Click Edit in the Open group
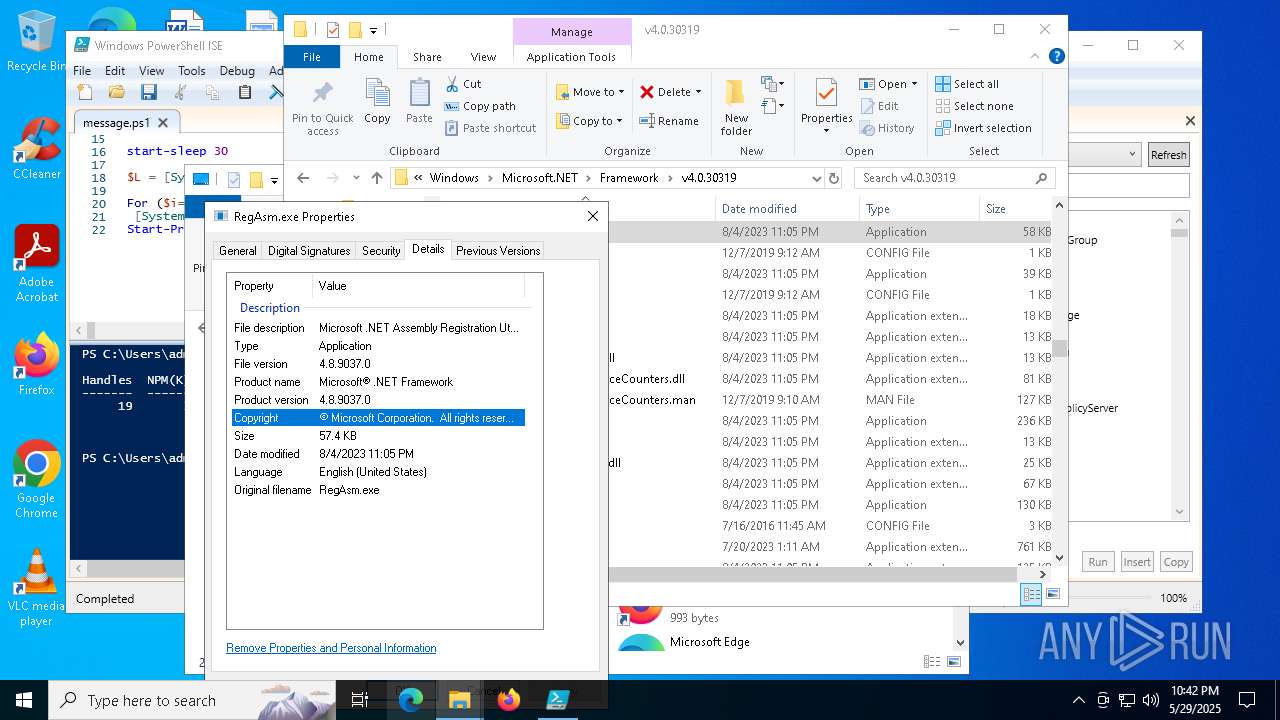 pos(879,106)
